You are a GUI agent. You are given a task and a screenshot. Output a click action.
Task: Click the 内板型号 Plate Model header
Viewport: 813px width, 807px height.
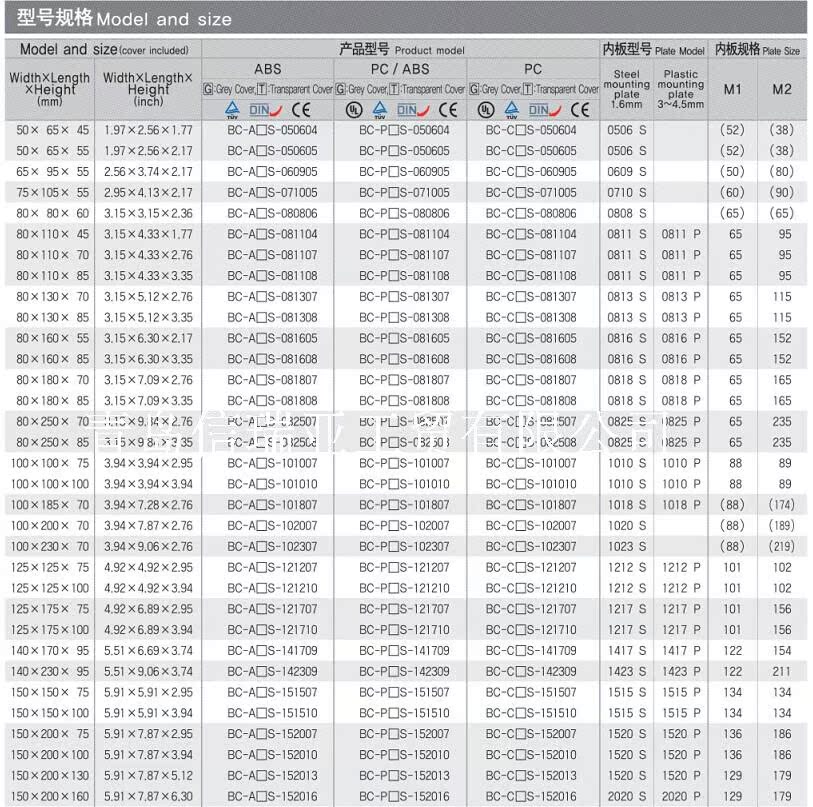point(653,50)
